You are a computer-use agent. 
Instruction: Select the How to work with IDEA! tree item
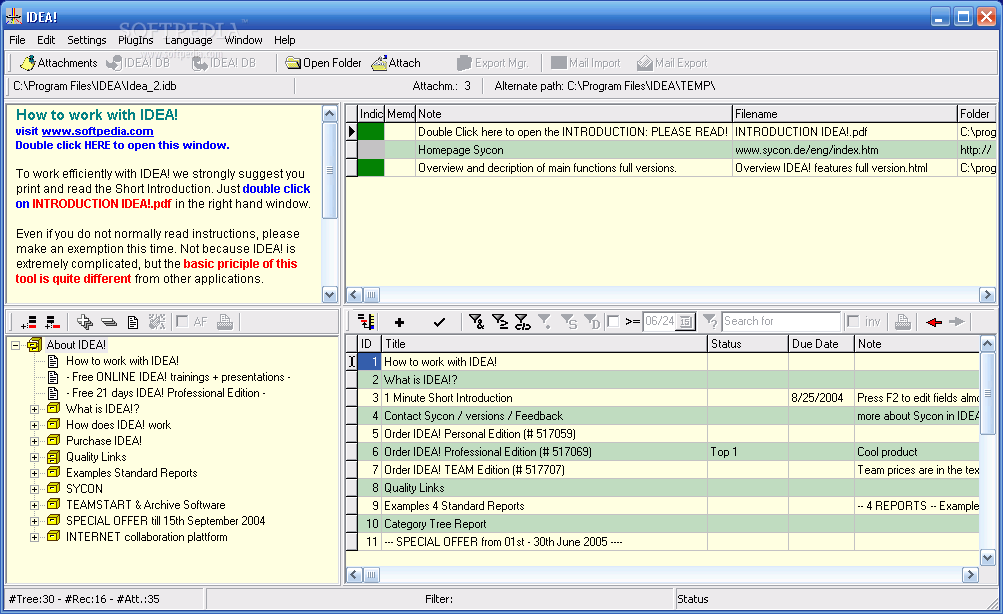coord(122,361)
